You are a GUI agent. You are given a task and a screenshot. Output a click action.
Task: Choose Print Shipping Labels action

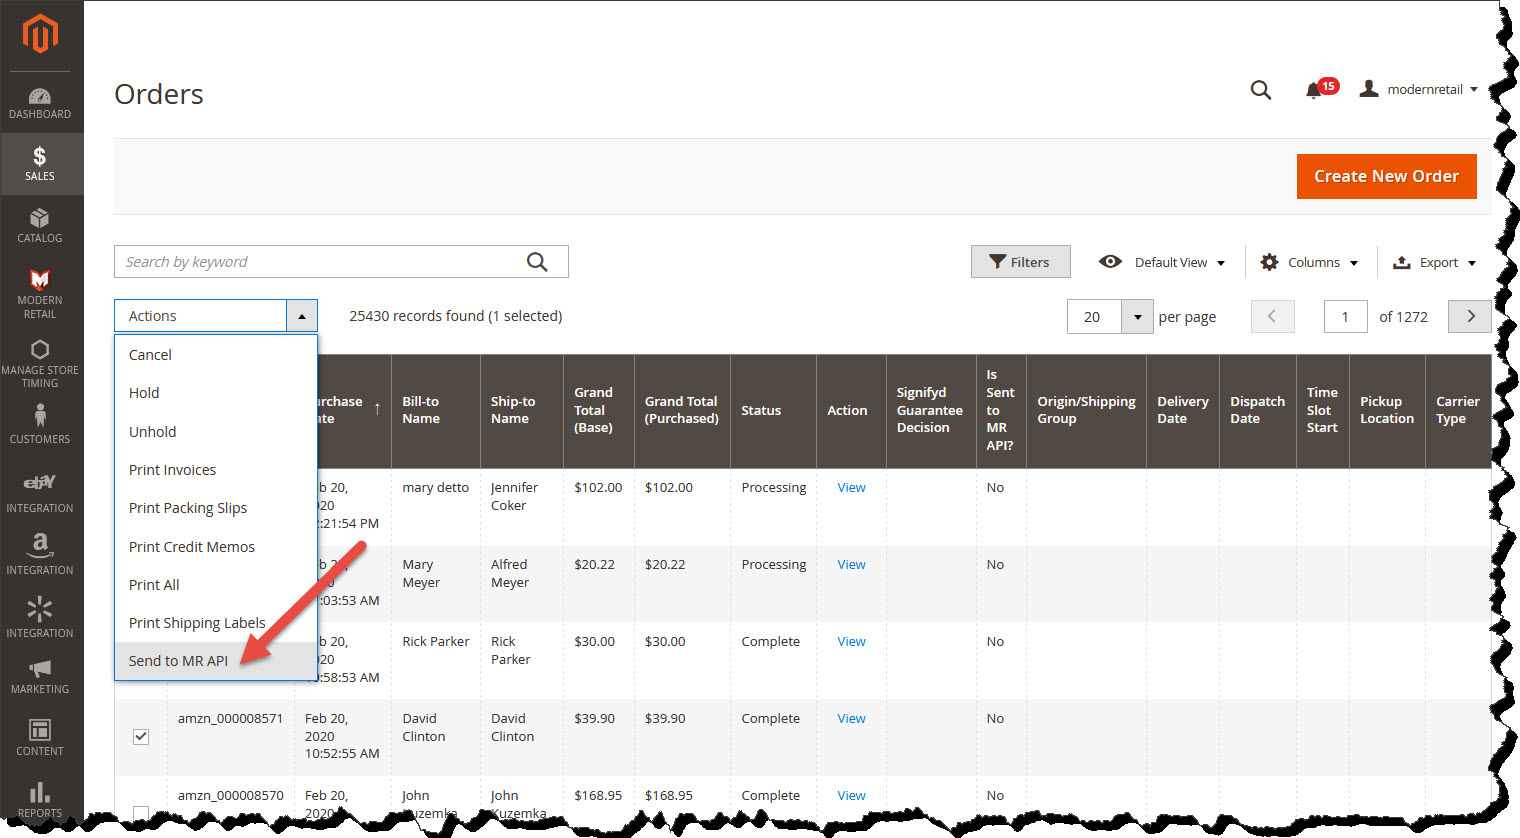click(x=216, y=623)
